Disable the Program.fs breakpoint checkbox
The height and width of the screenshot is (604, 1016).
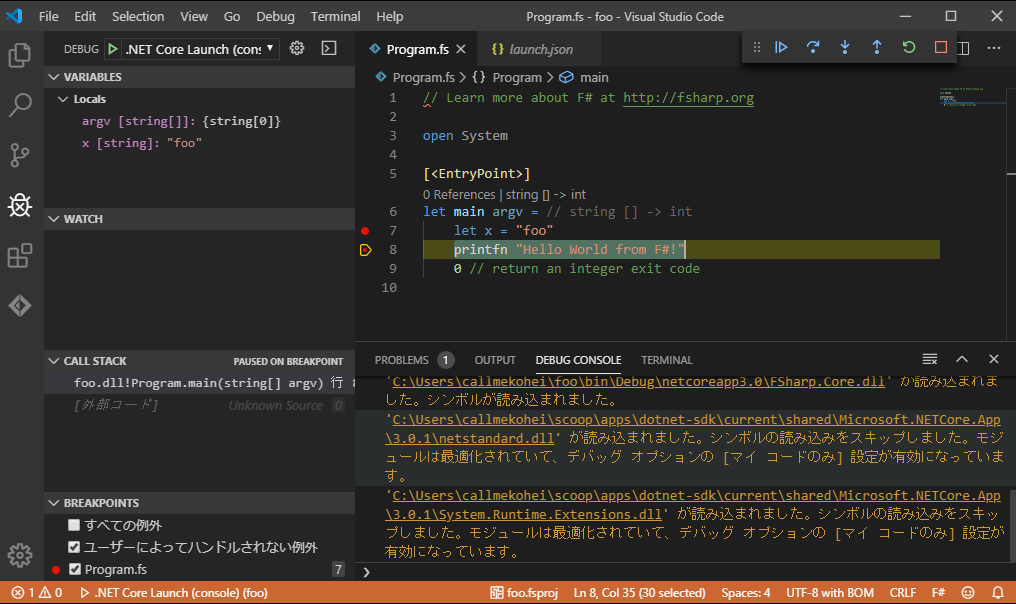(74, 569)
